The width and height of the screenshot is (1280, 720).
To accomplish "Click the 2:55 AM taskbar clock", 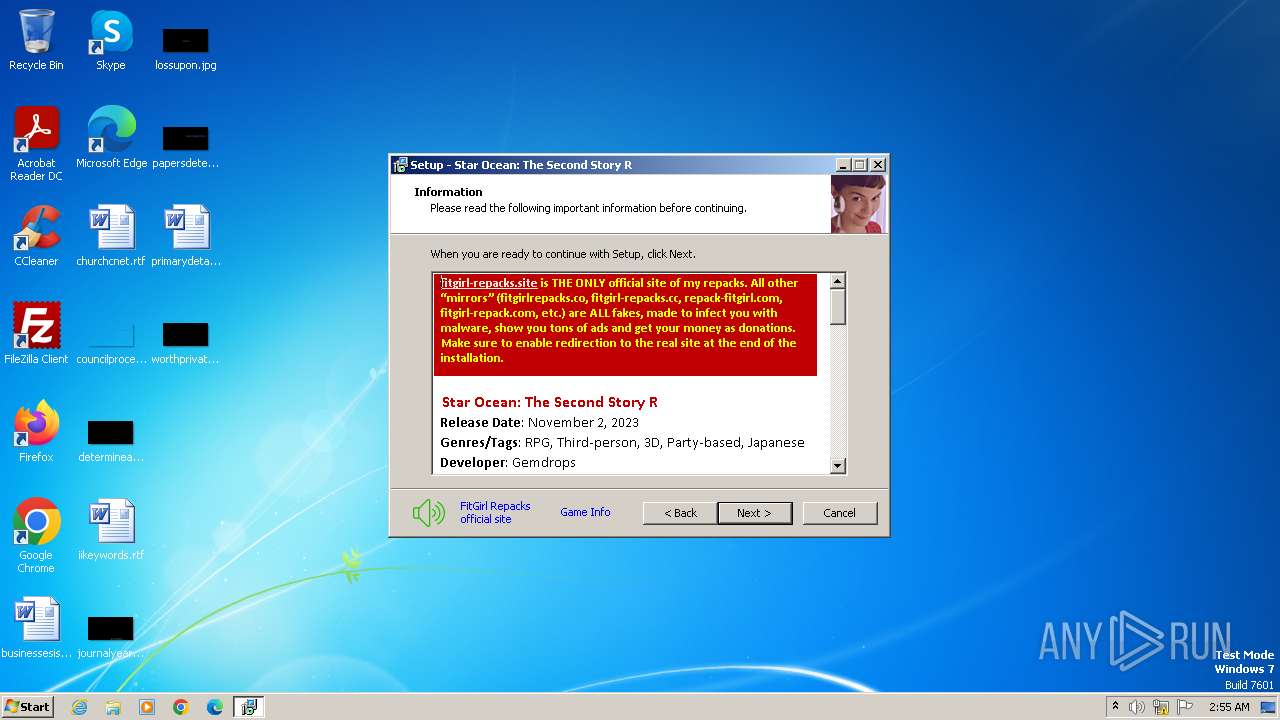I will (x=1229, y=707).
